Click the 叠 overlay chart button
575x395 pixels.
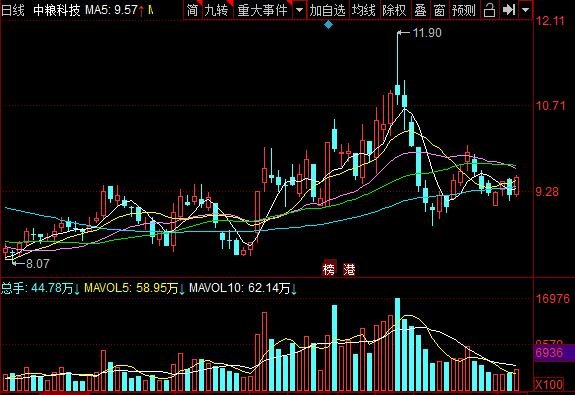tap(420, 10)
